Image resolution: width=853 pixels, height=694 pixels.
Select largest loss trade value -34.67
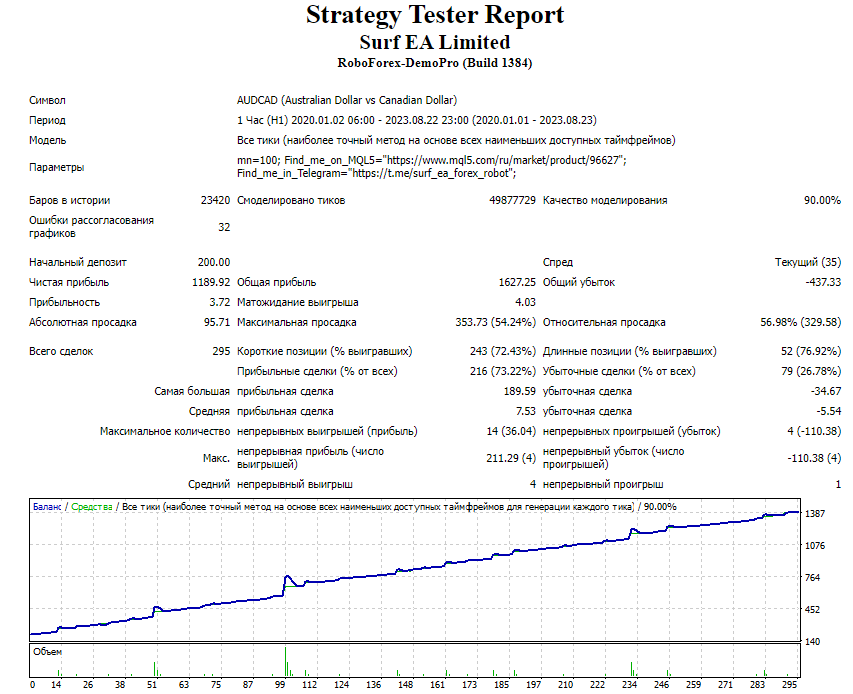click(825, 392)
